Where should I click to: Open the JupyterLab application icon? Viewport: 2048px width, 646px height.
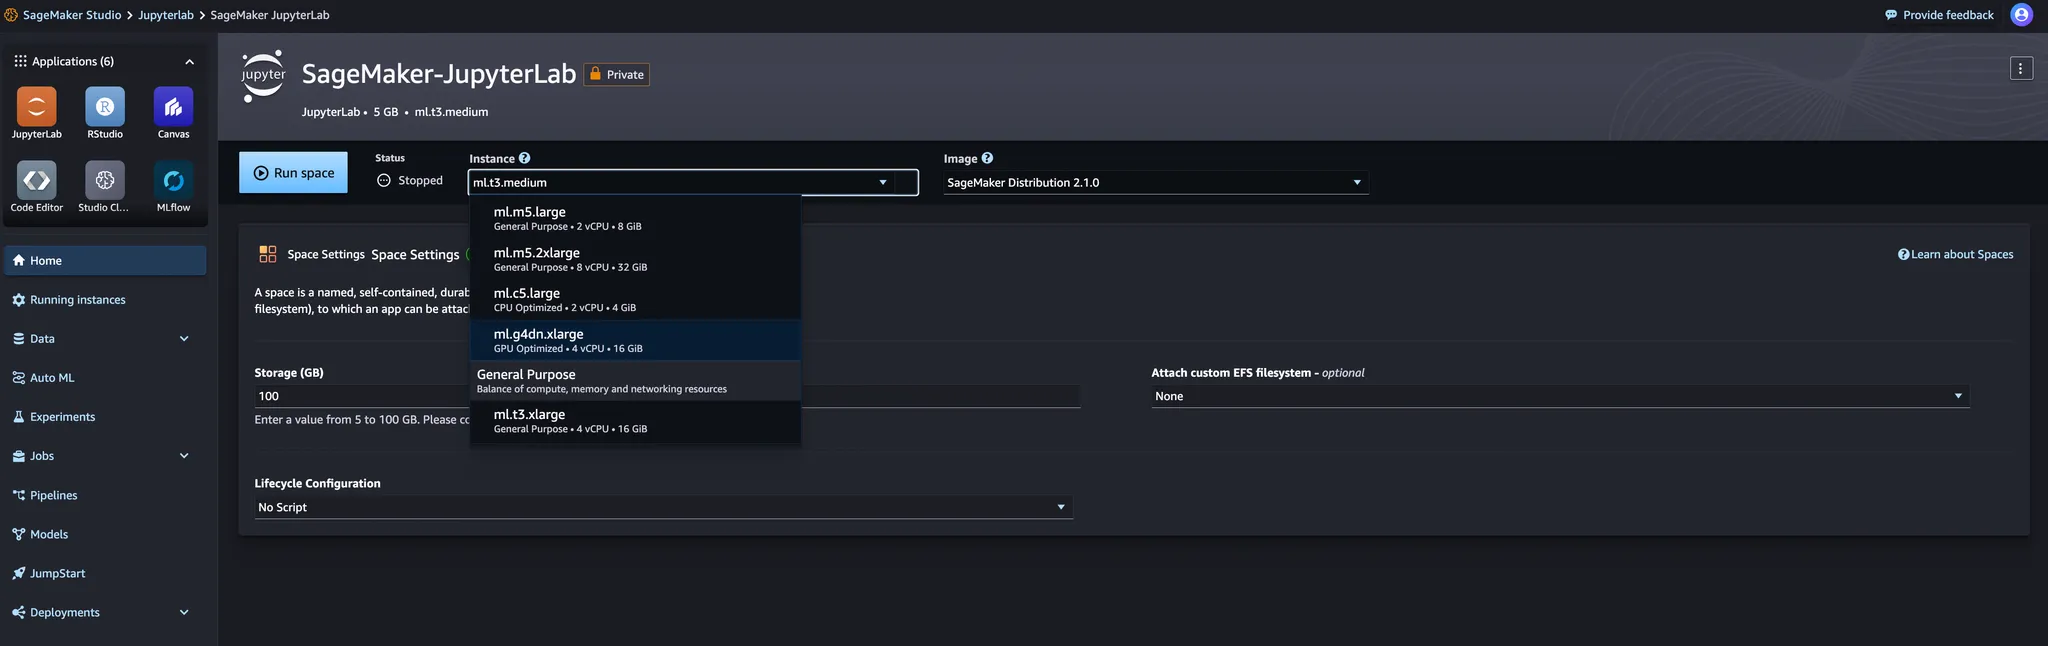37,107
